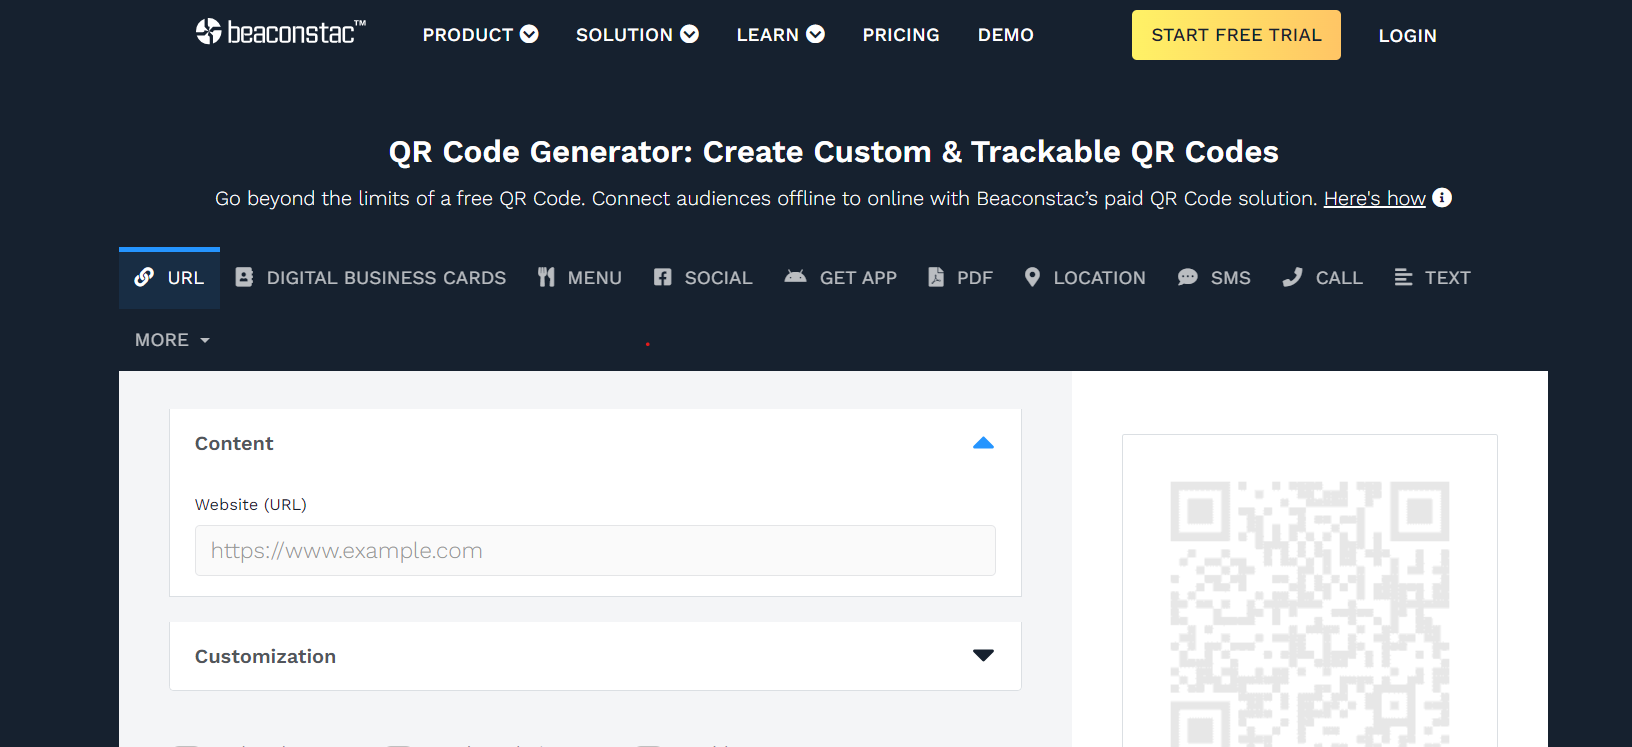1632x747 pixels.
Task: Click the Social Facebook icon
Action: [662, 277]
